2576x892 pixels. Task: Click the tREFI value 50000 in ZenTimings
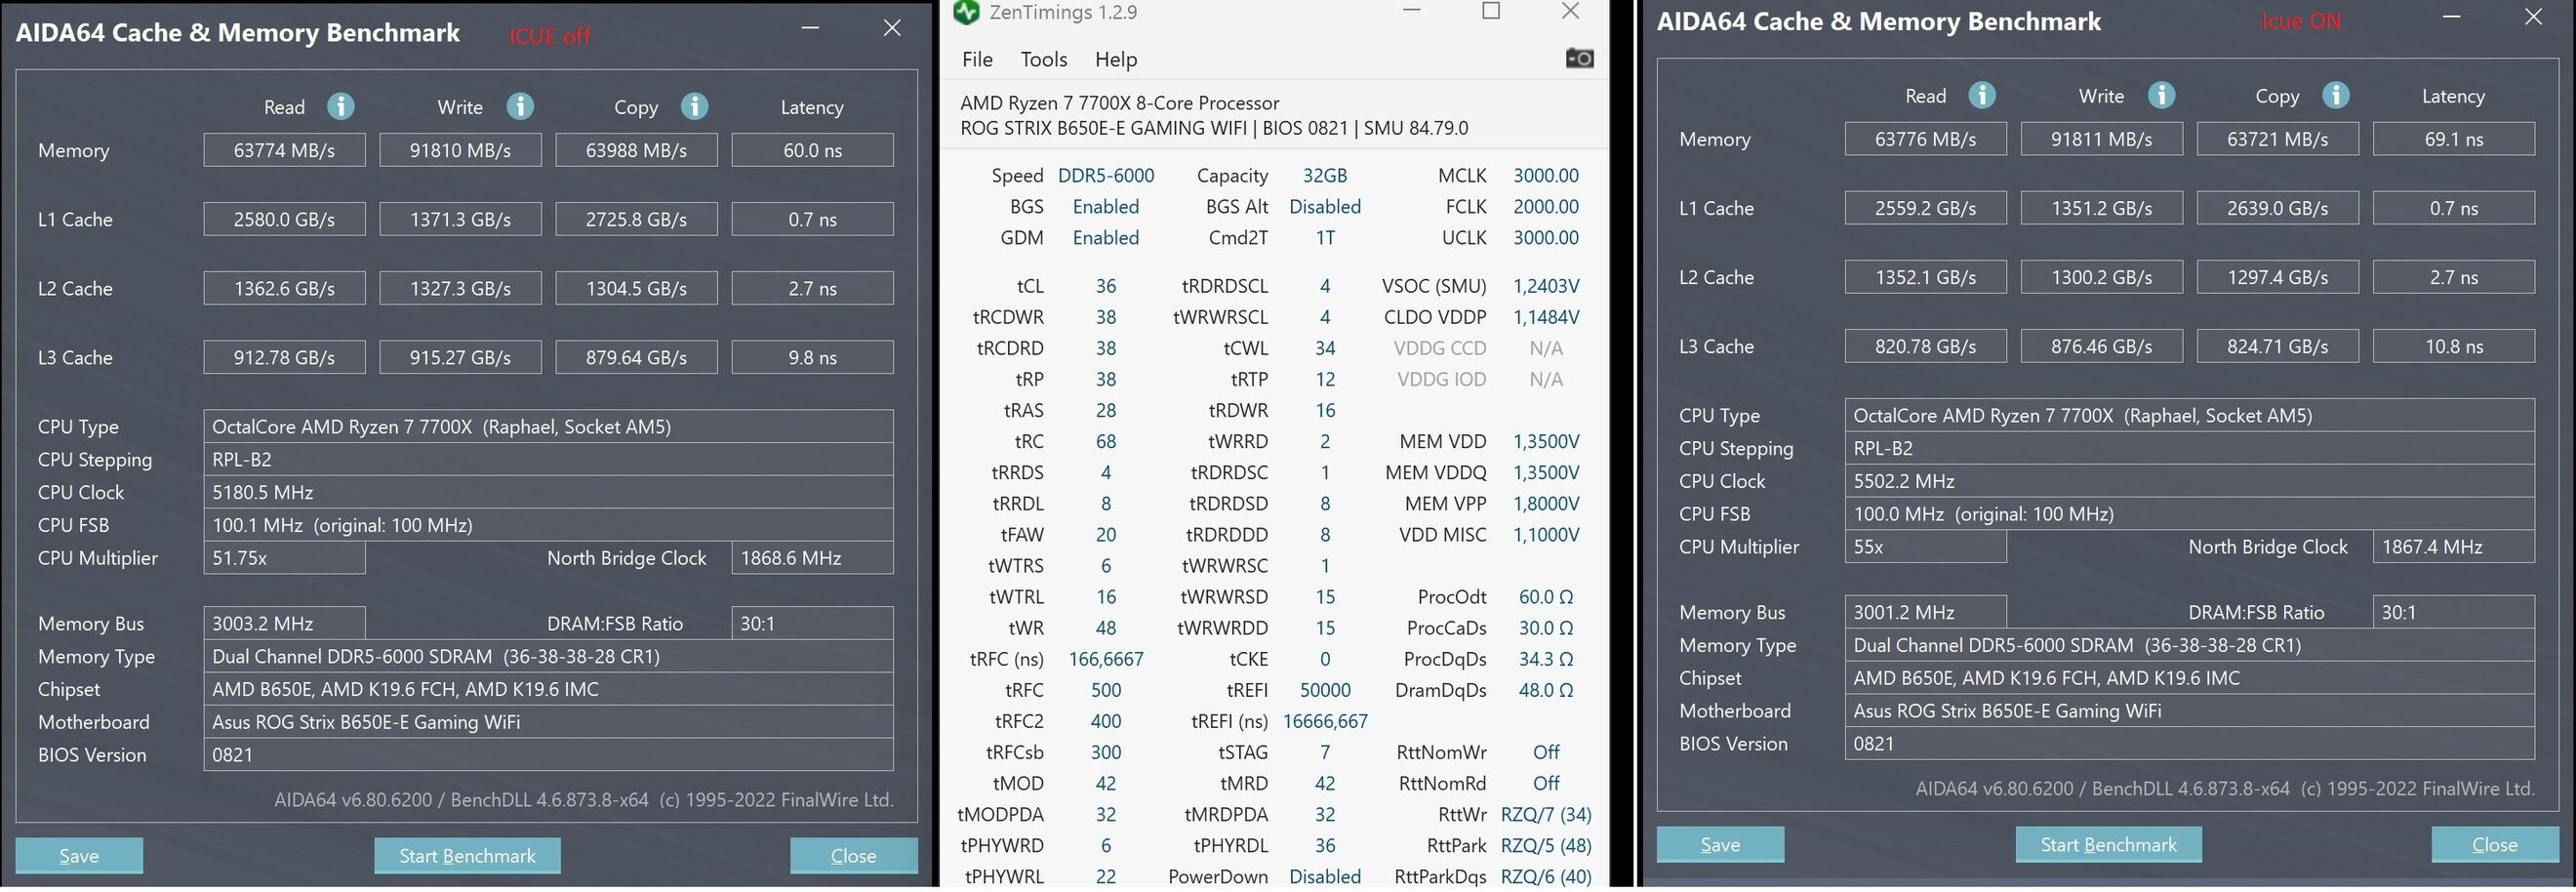pyautogui.click(x=1325, y=690)
